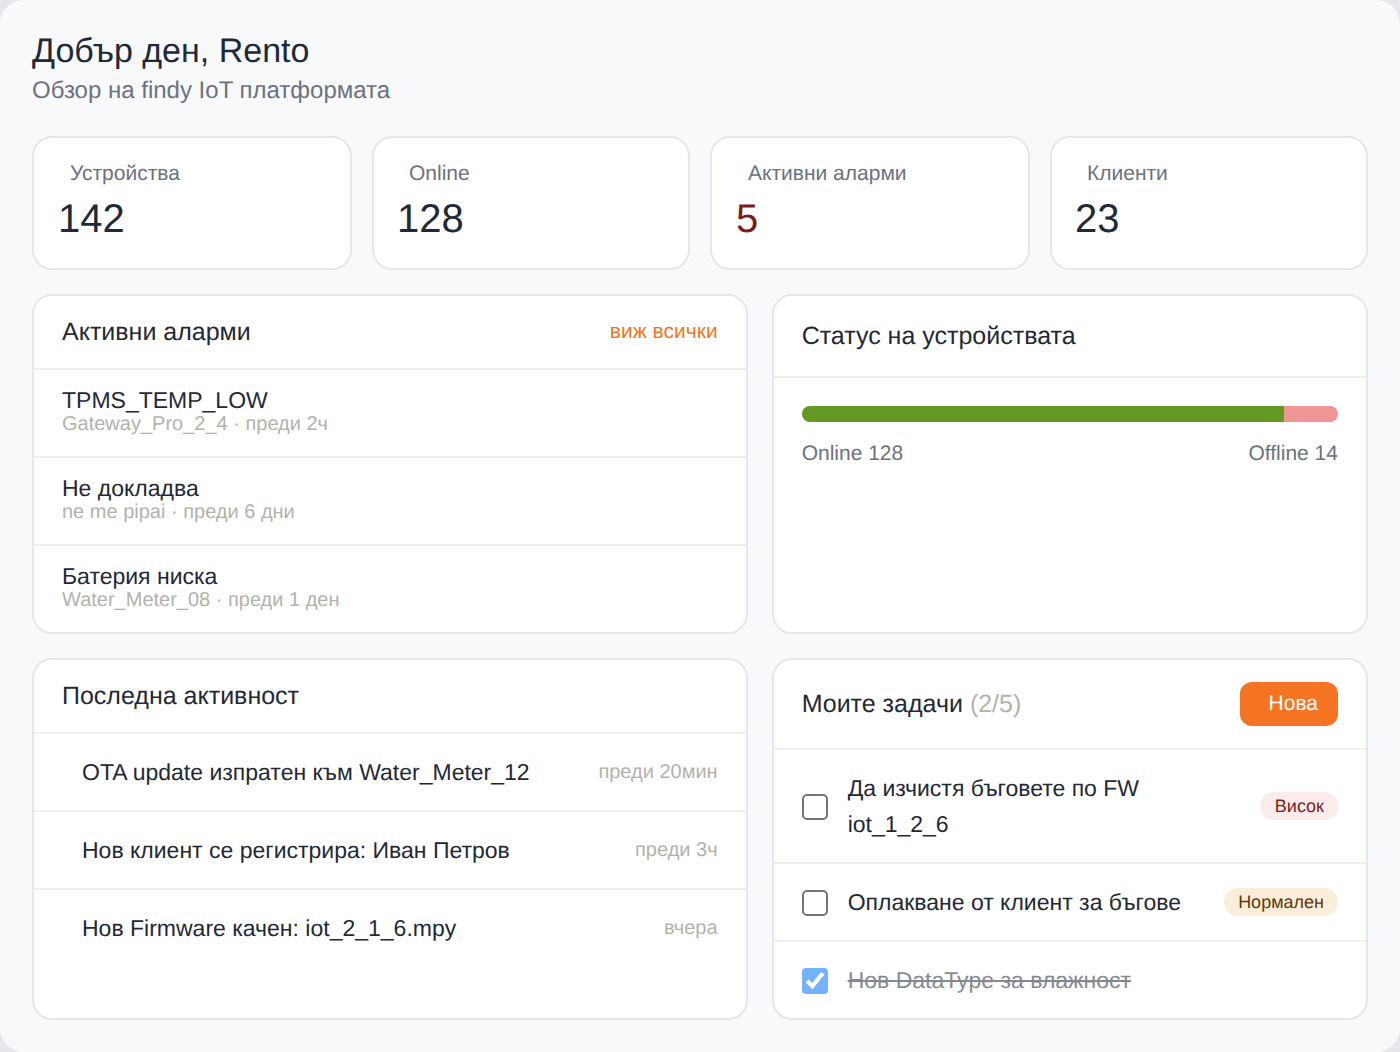Viewport: 1400px width, 1052px height.
Task: Select the 'Батерия ниска' alarm row
Action: coord(390,589)
